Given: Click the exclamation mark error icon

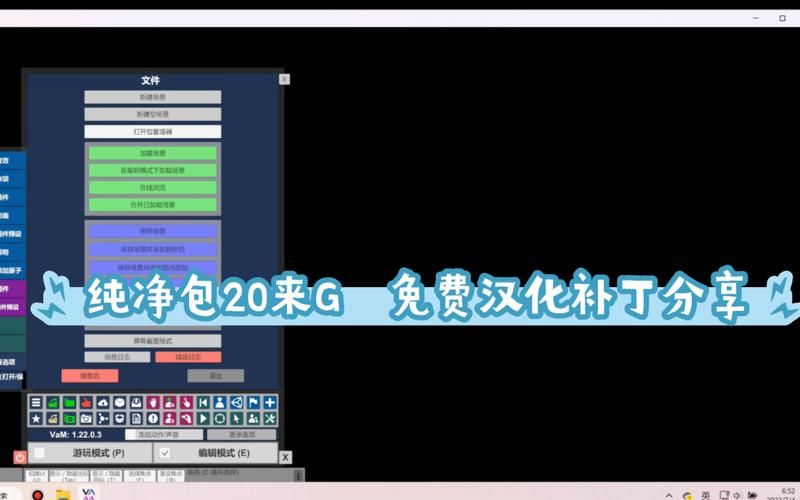Looking at the screenshot, I should pos(153,419).
